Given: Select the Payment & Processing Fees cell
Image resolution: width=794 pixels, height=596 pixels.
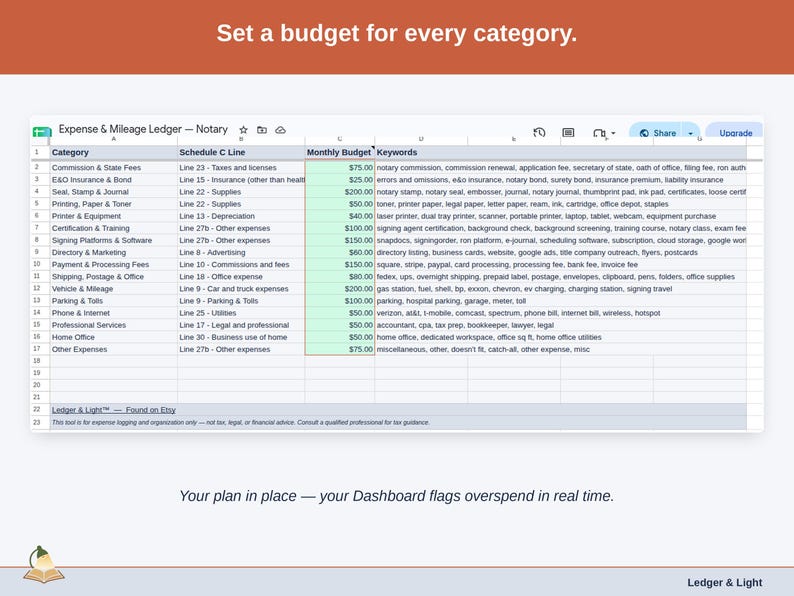Looking at the screenshot, I should click(x=114, y=265).
